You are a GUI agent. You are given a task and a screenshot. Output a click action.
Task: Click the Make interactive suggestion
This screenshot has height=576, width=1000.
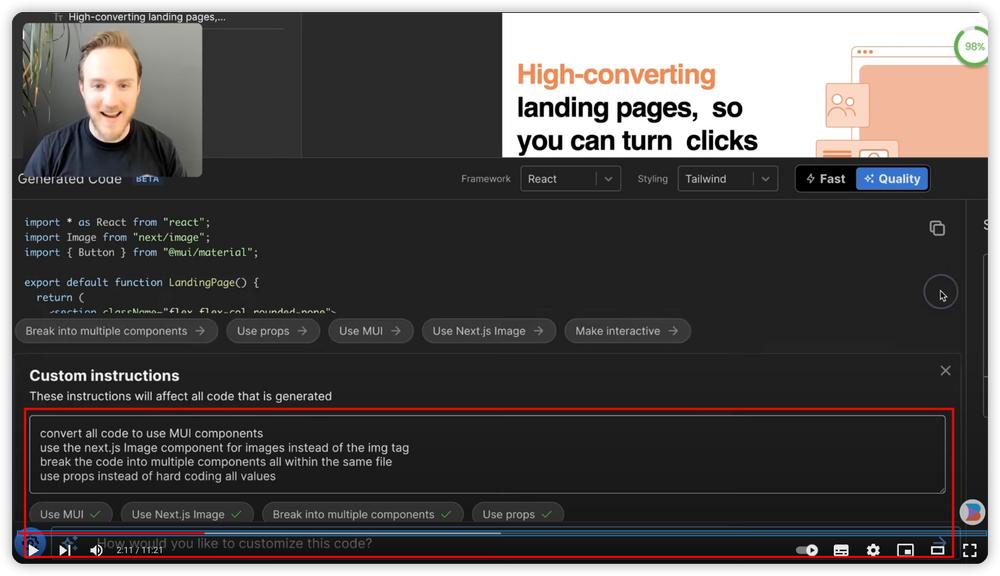pos(626,331)
